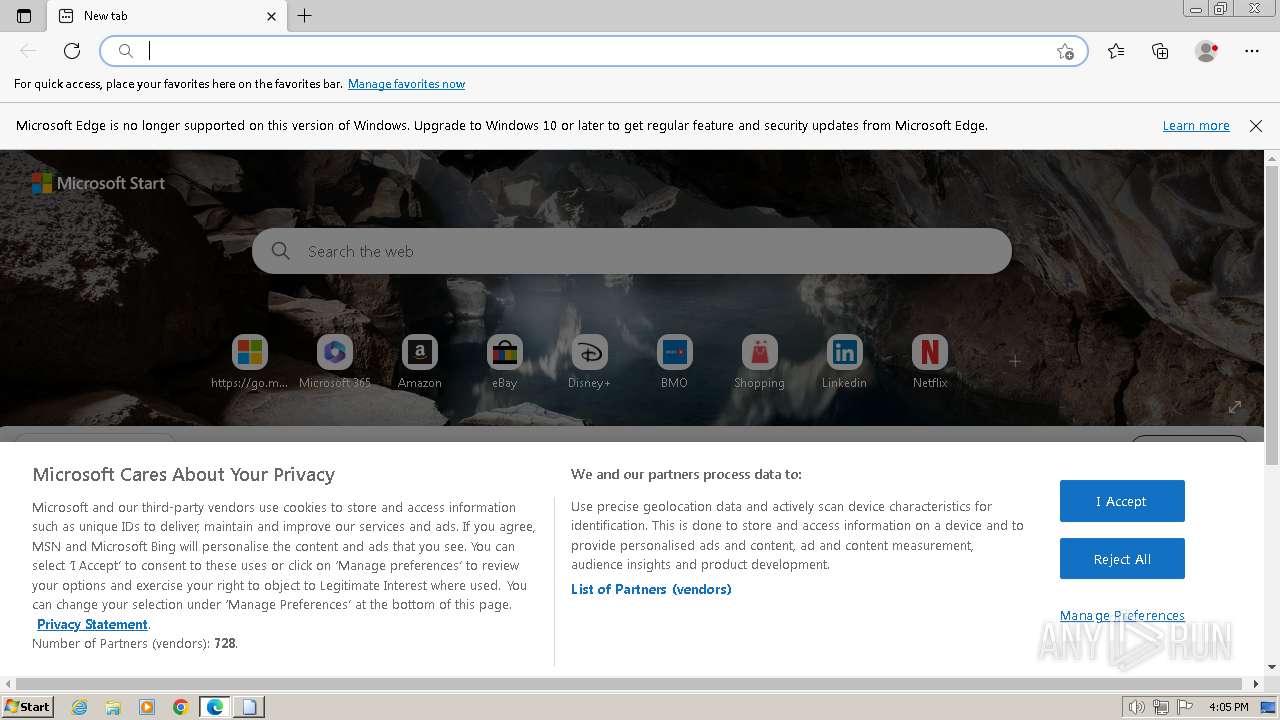This screenshot has width=1280, height=720.
Task: Click Manage favorites now link
Action: (x=406, y=84)
